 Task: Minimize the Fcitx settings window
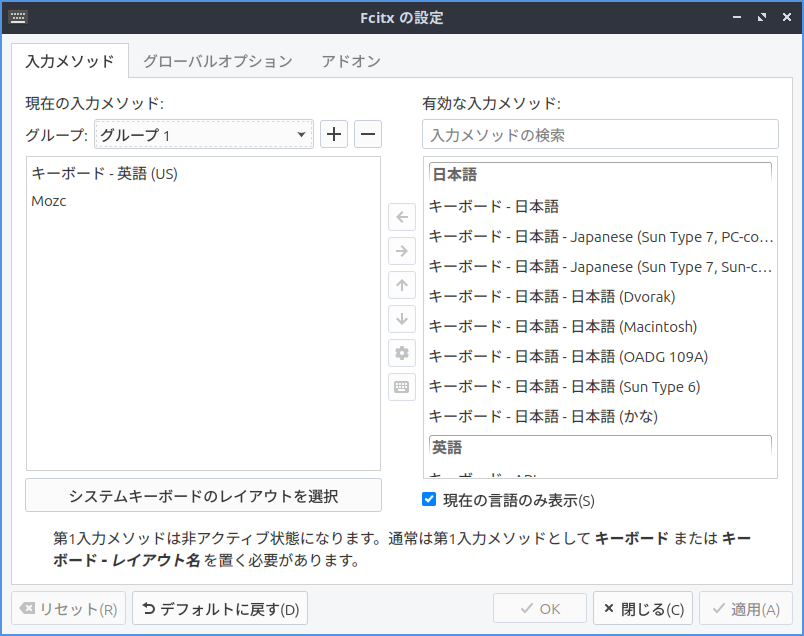tap(737, 17)
